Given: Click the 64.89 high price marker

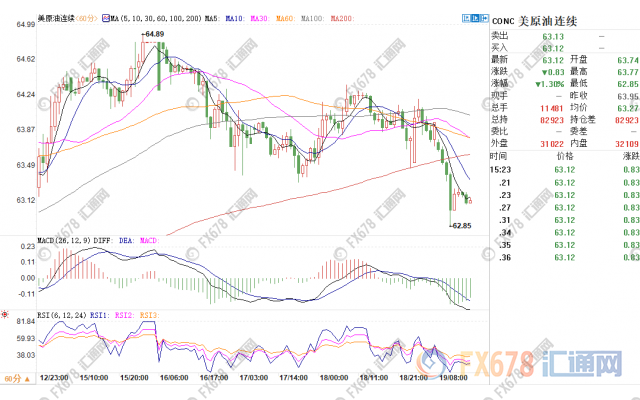Looking at the screenshot, I should pos(152,34).
